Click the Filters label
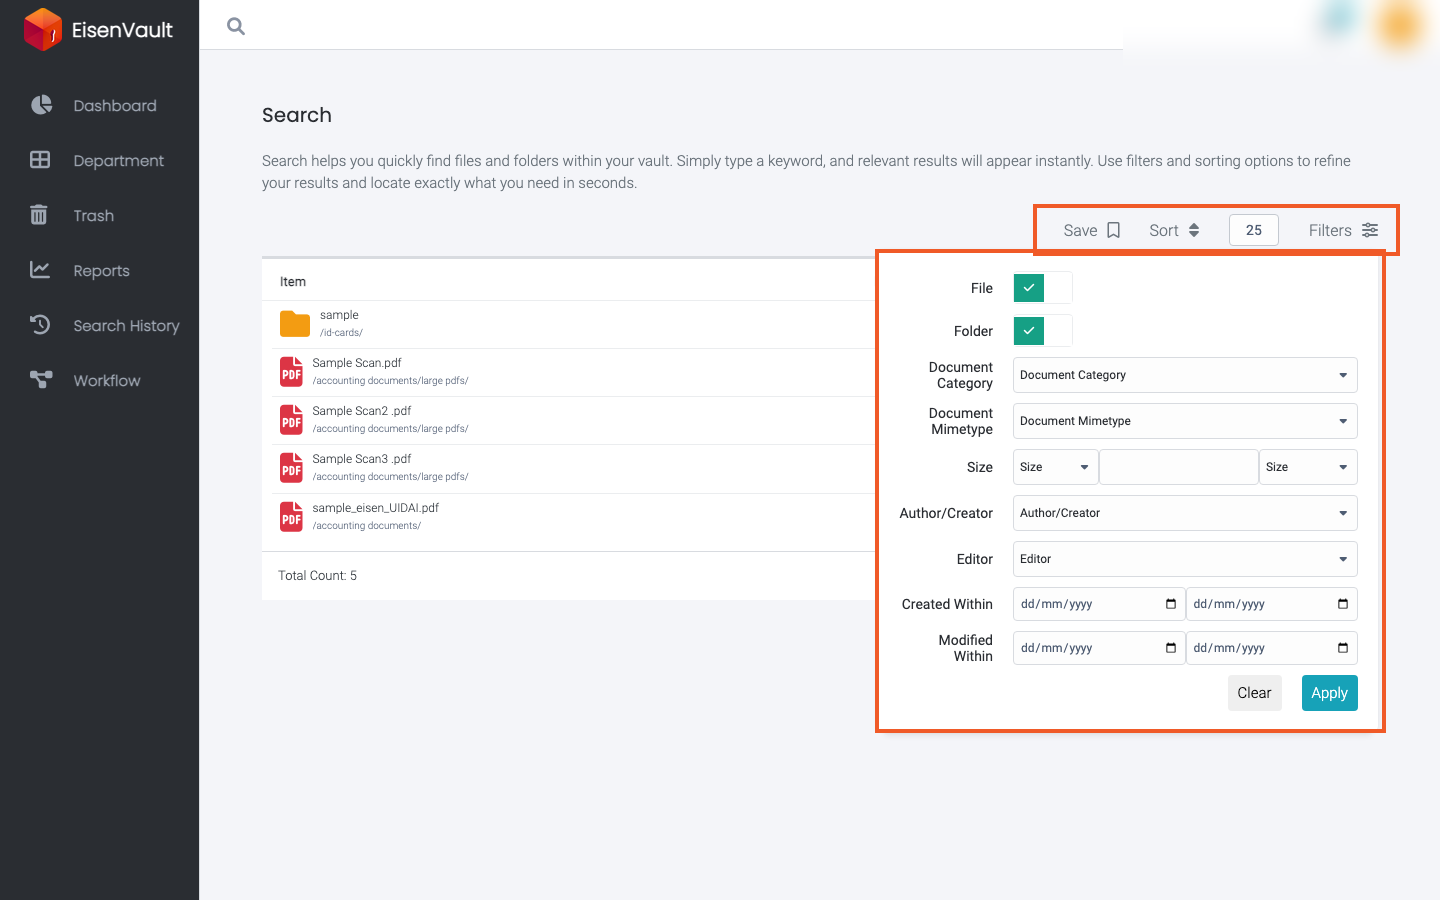 [1330, 230]
